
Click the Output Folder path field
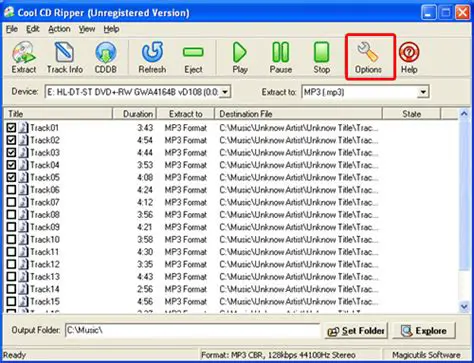192,330
